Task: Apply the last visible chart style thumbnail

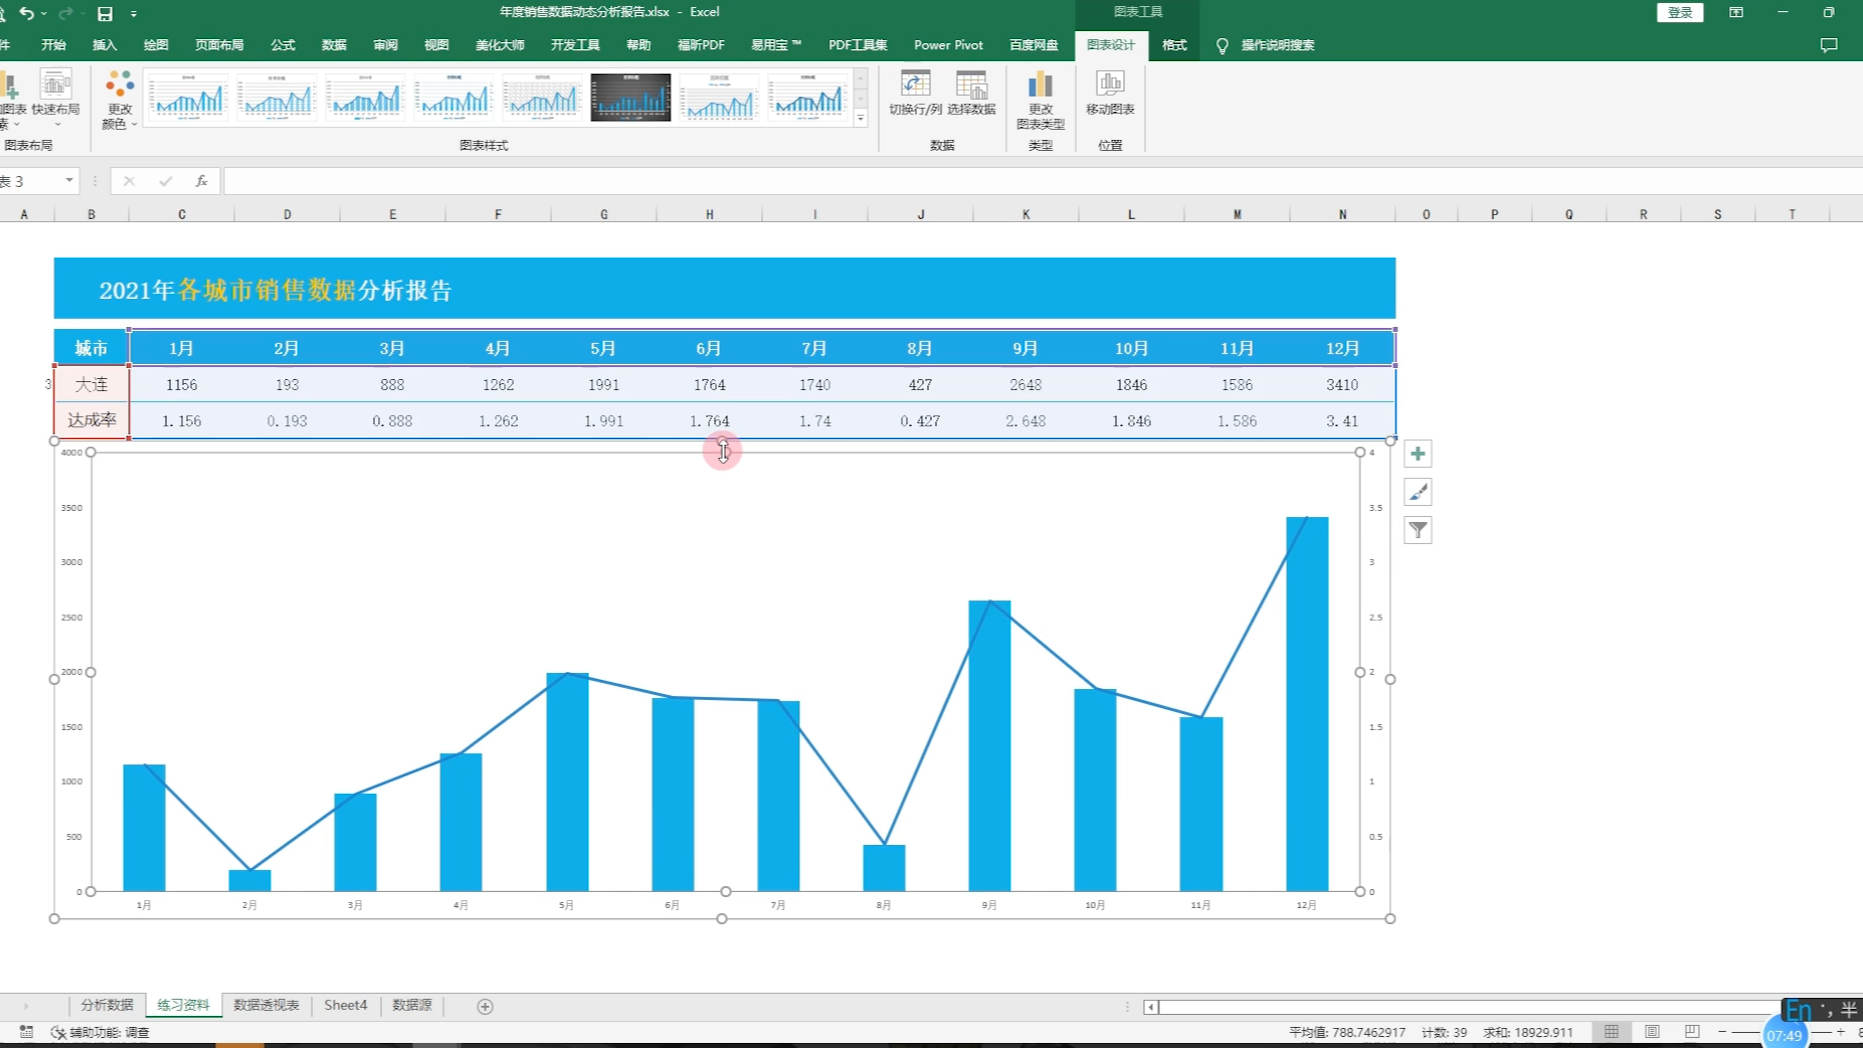Action: [x=807, y=97]
